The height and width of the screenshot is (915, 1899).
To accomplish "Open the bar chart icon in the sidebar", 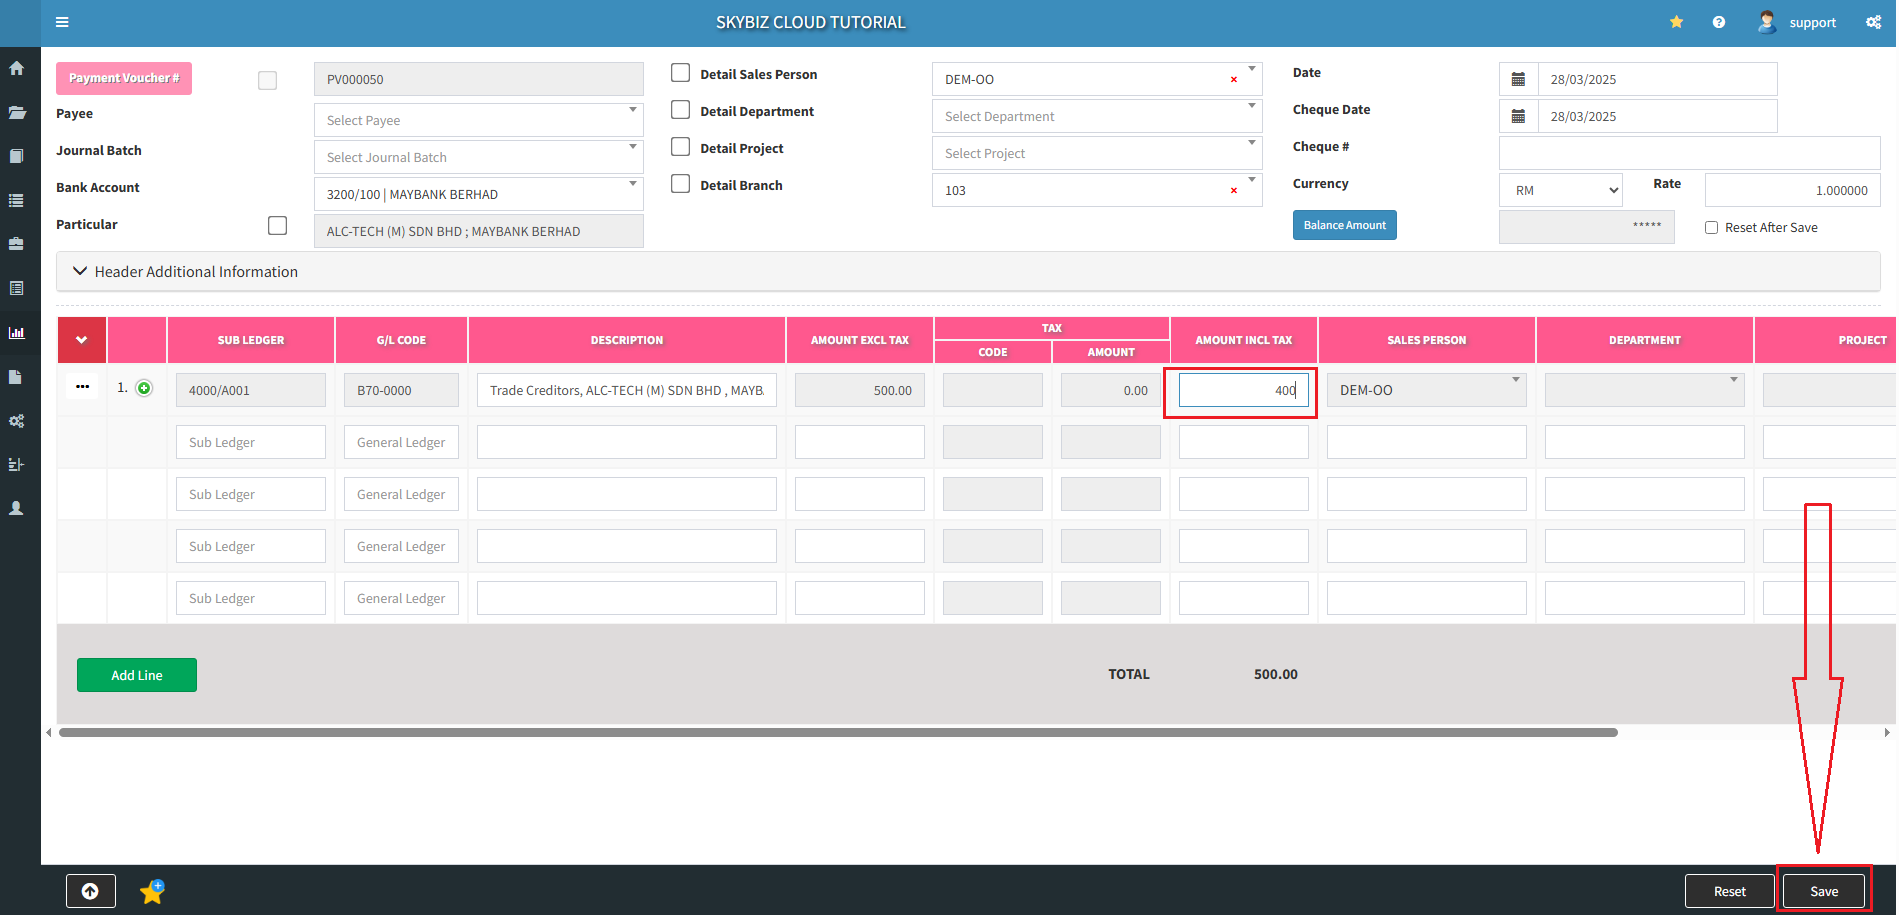I will tap(17, 333).
